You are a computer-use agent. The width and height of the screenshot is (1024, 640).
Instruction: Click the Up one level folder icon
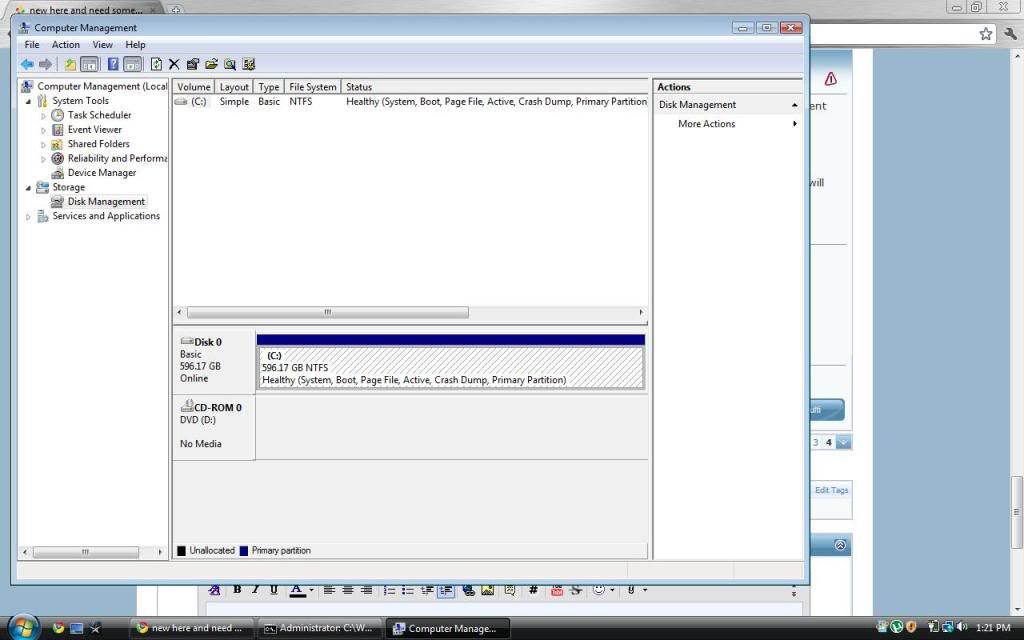[70, 64]
